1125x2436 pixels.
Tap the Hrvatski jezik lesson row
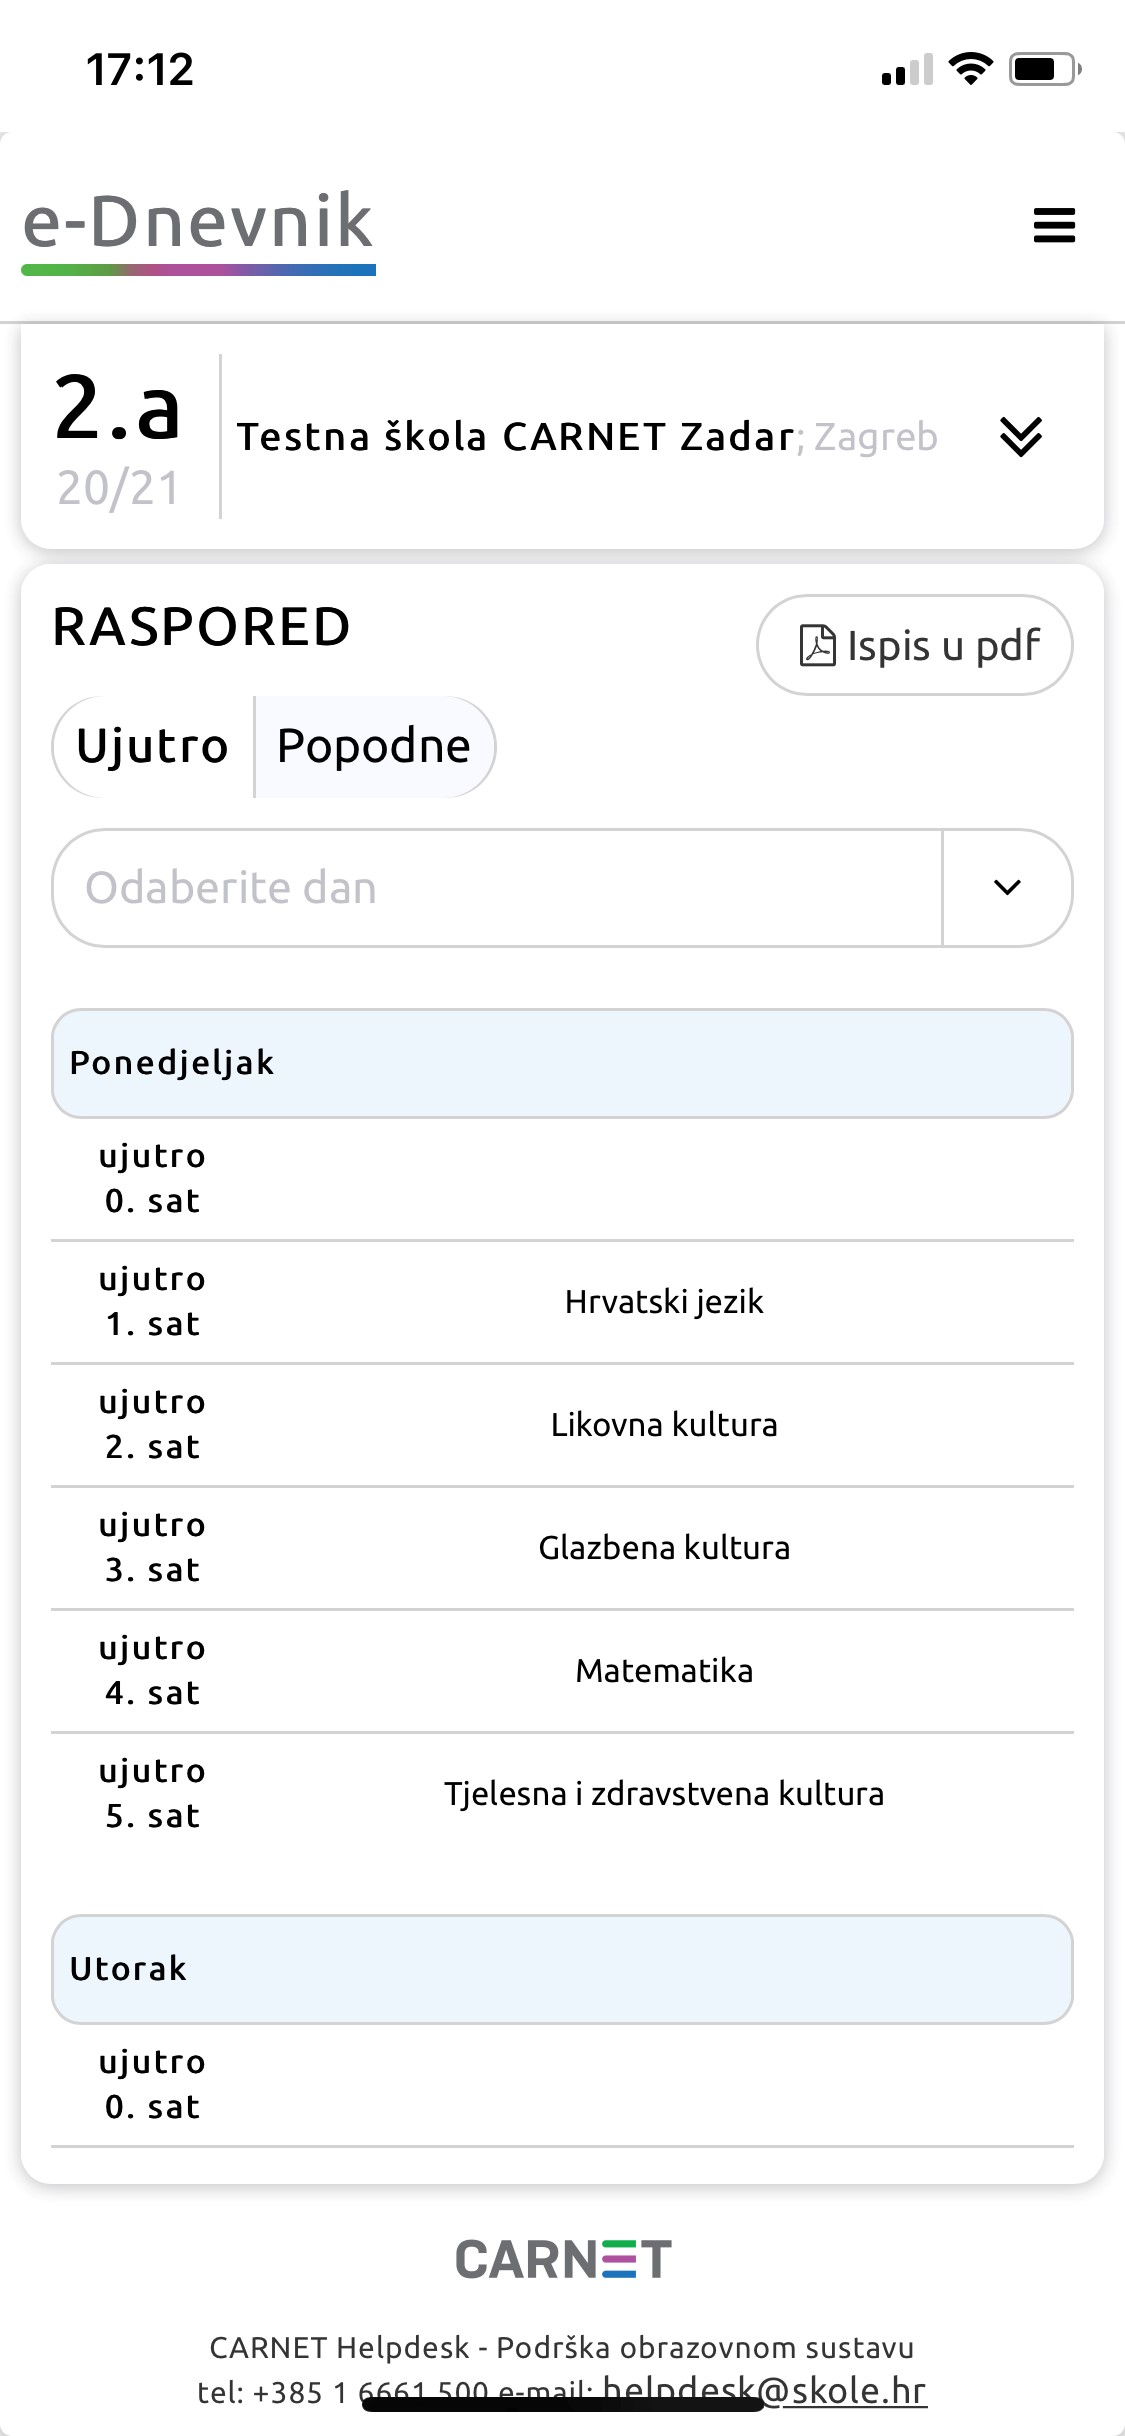[x=562, y=1302]
